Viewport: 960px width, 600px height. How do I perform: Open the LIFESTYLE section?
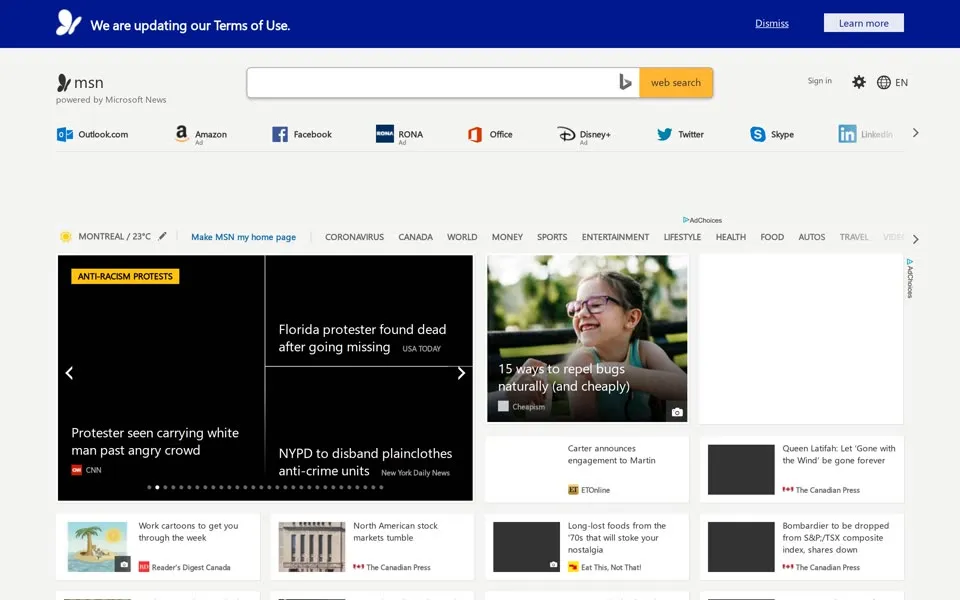tap(682, 237)
